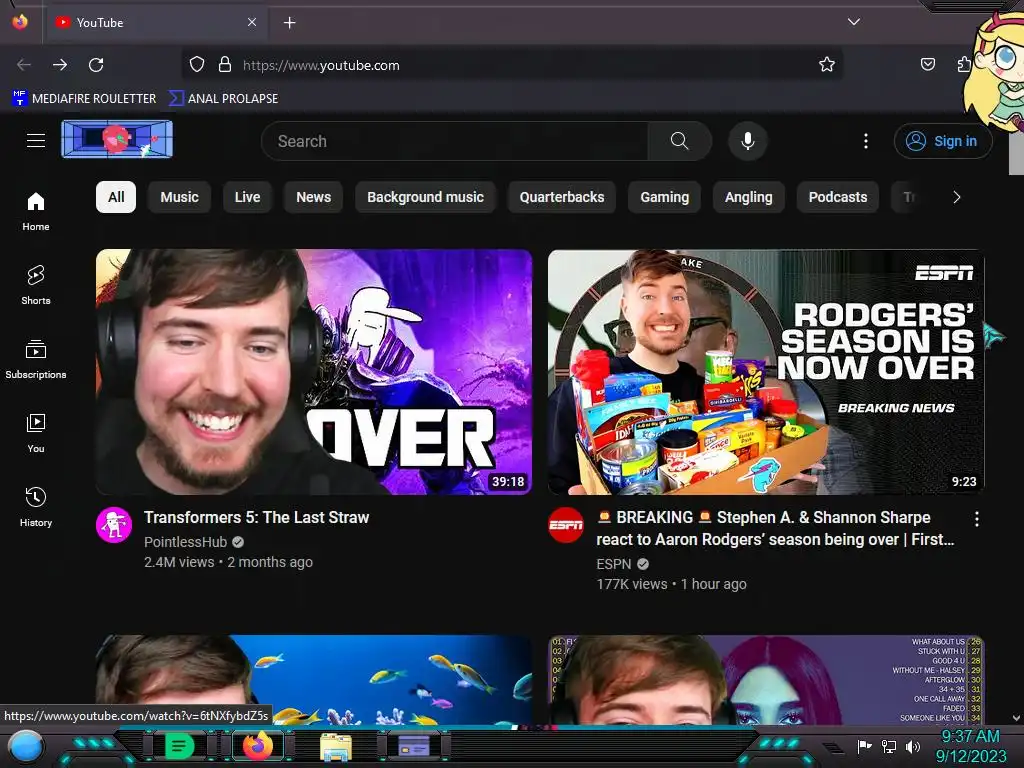This screenshot has width=1024, height=768.
Task: Open the Start orb on taskbar
Action: pos(26,746)
